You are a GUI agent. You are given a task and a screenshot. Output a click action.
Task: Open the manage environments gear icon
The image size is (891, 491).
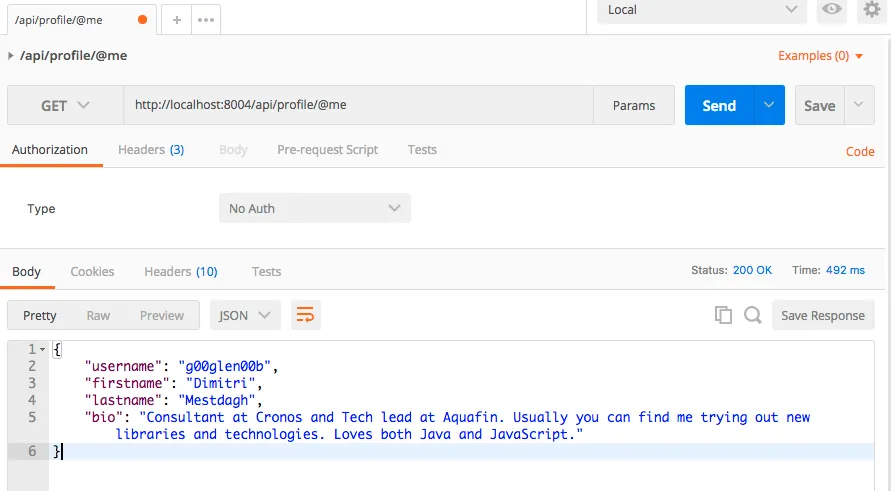[871, 10]
